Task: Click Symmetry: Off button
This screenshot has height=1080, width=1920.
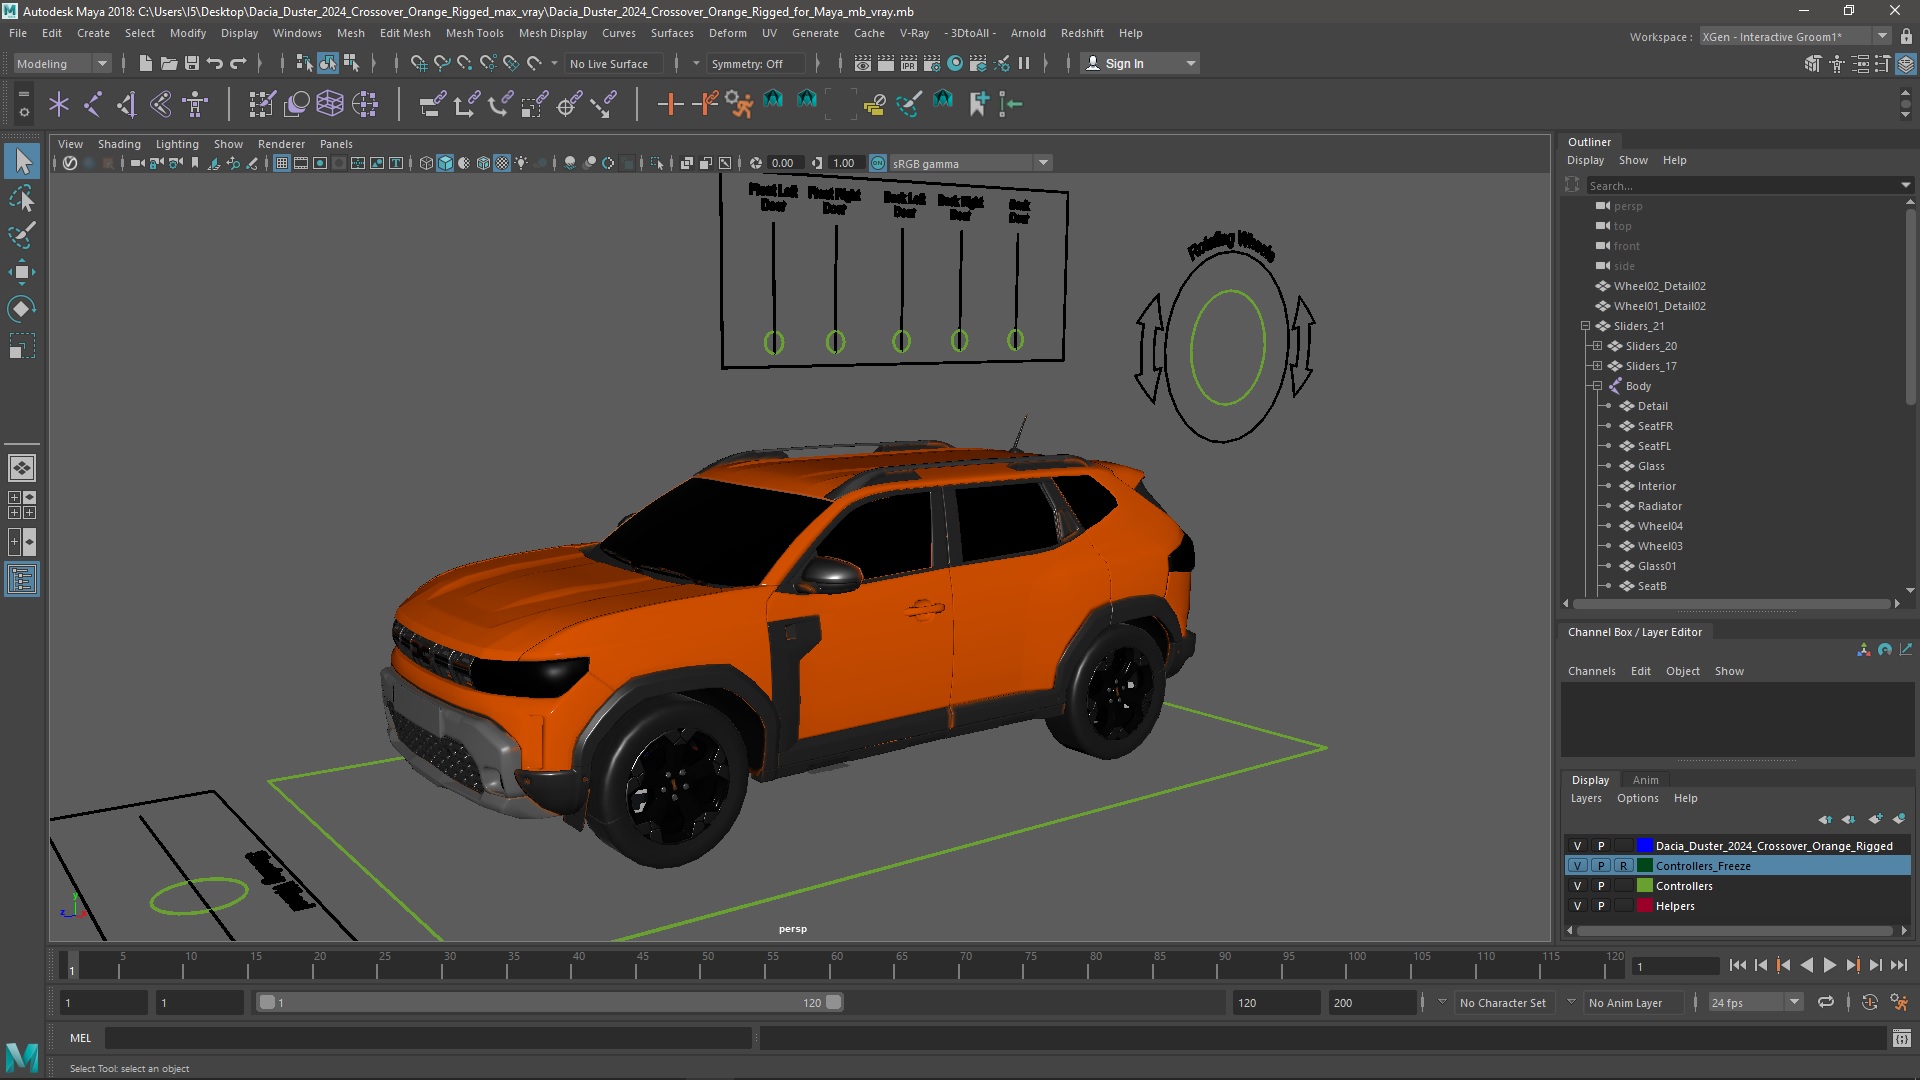Action: pyautogui.click(x=756, y=63)
